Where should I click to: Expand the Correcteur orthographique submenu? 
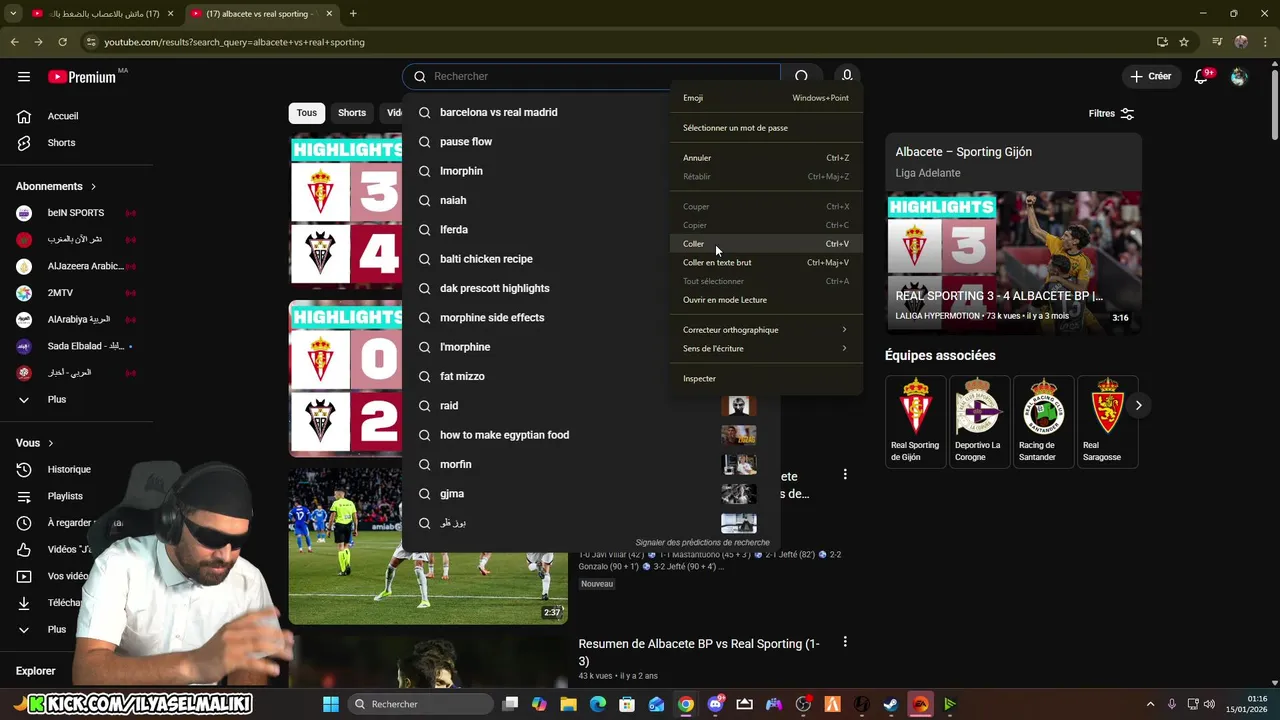coord(766,330)
